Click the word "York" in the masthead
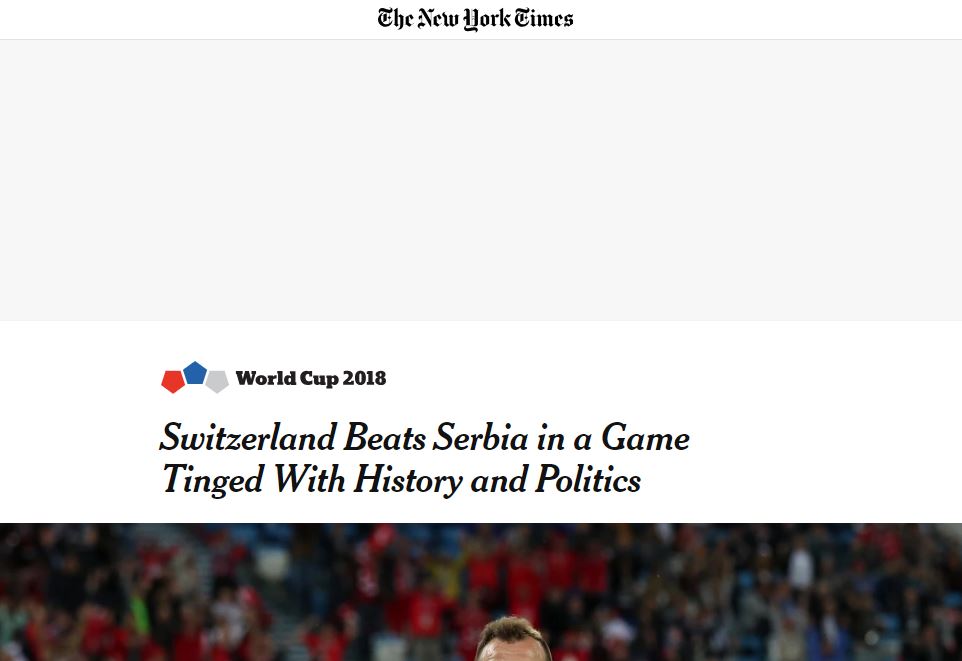The height and width of the screenshot is (661, 962). pos(486,19)
